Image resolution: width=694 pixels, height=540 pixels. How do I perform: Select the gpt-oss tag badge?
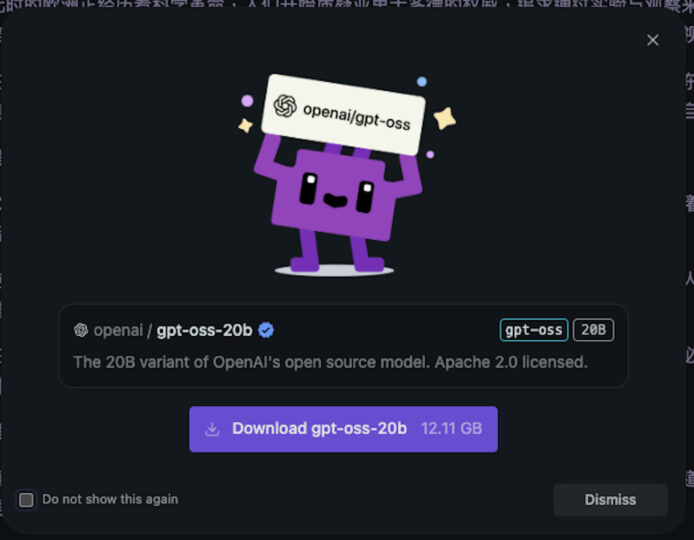(x=534, y=330)
